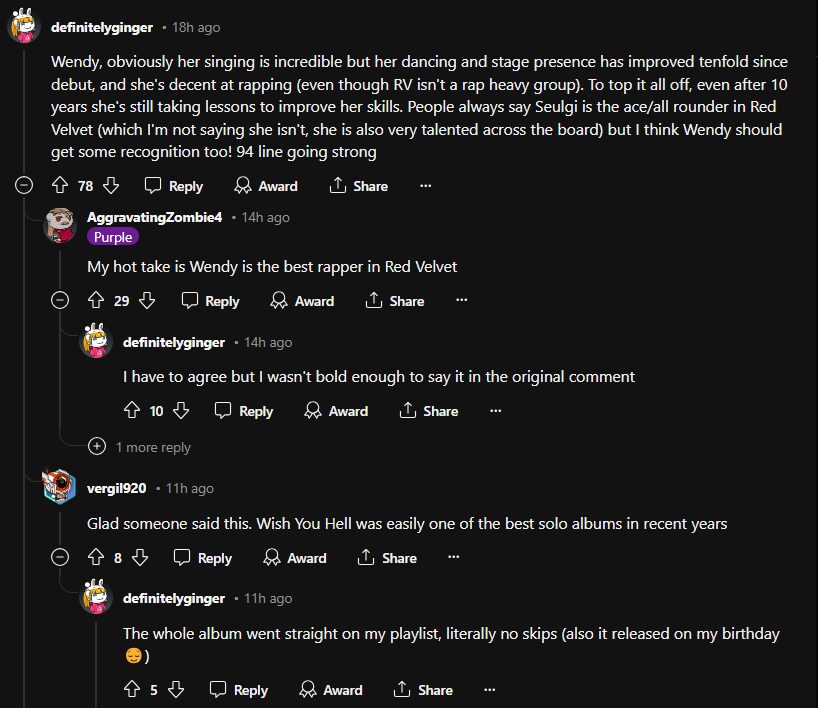Share the 'no skips' reply with 5 points
The width and height of the screenshot is (818, 708).
tap(423, 690)
